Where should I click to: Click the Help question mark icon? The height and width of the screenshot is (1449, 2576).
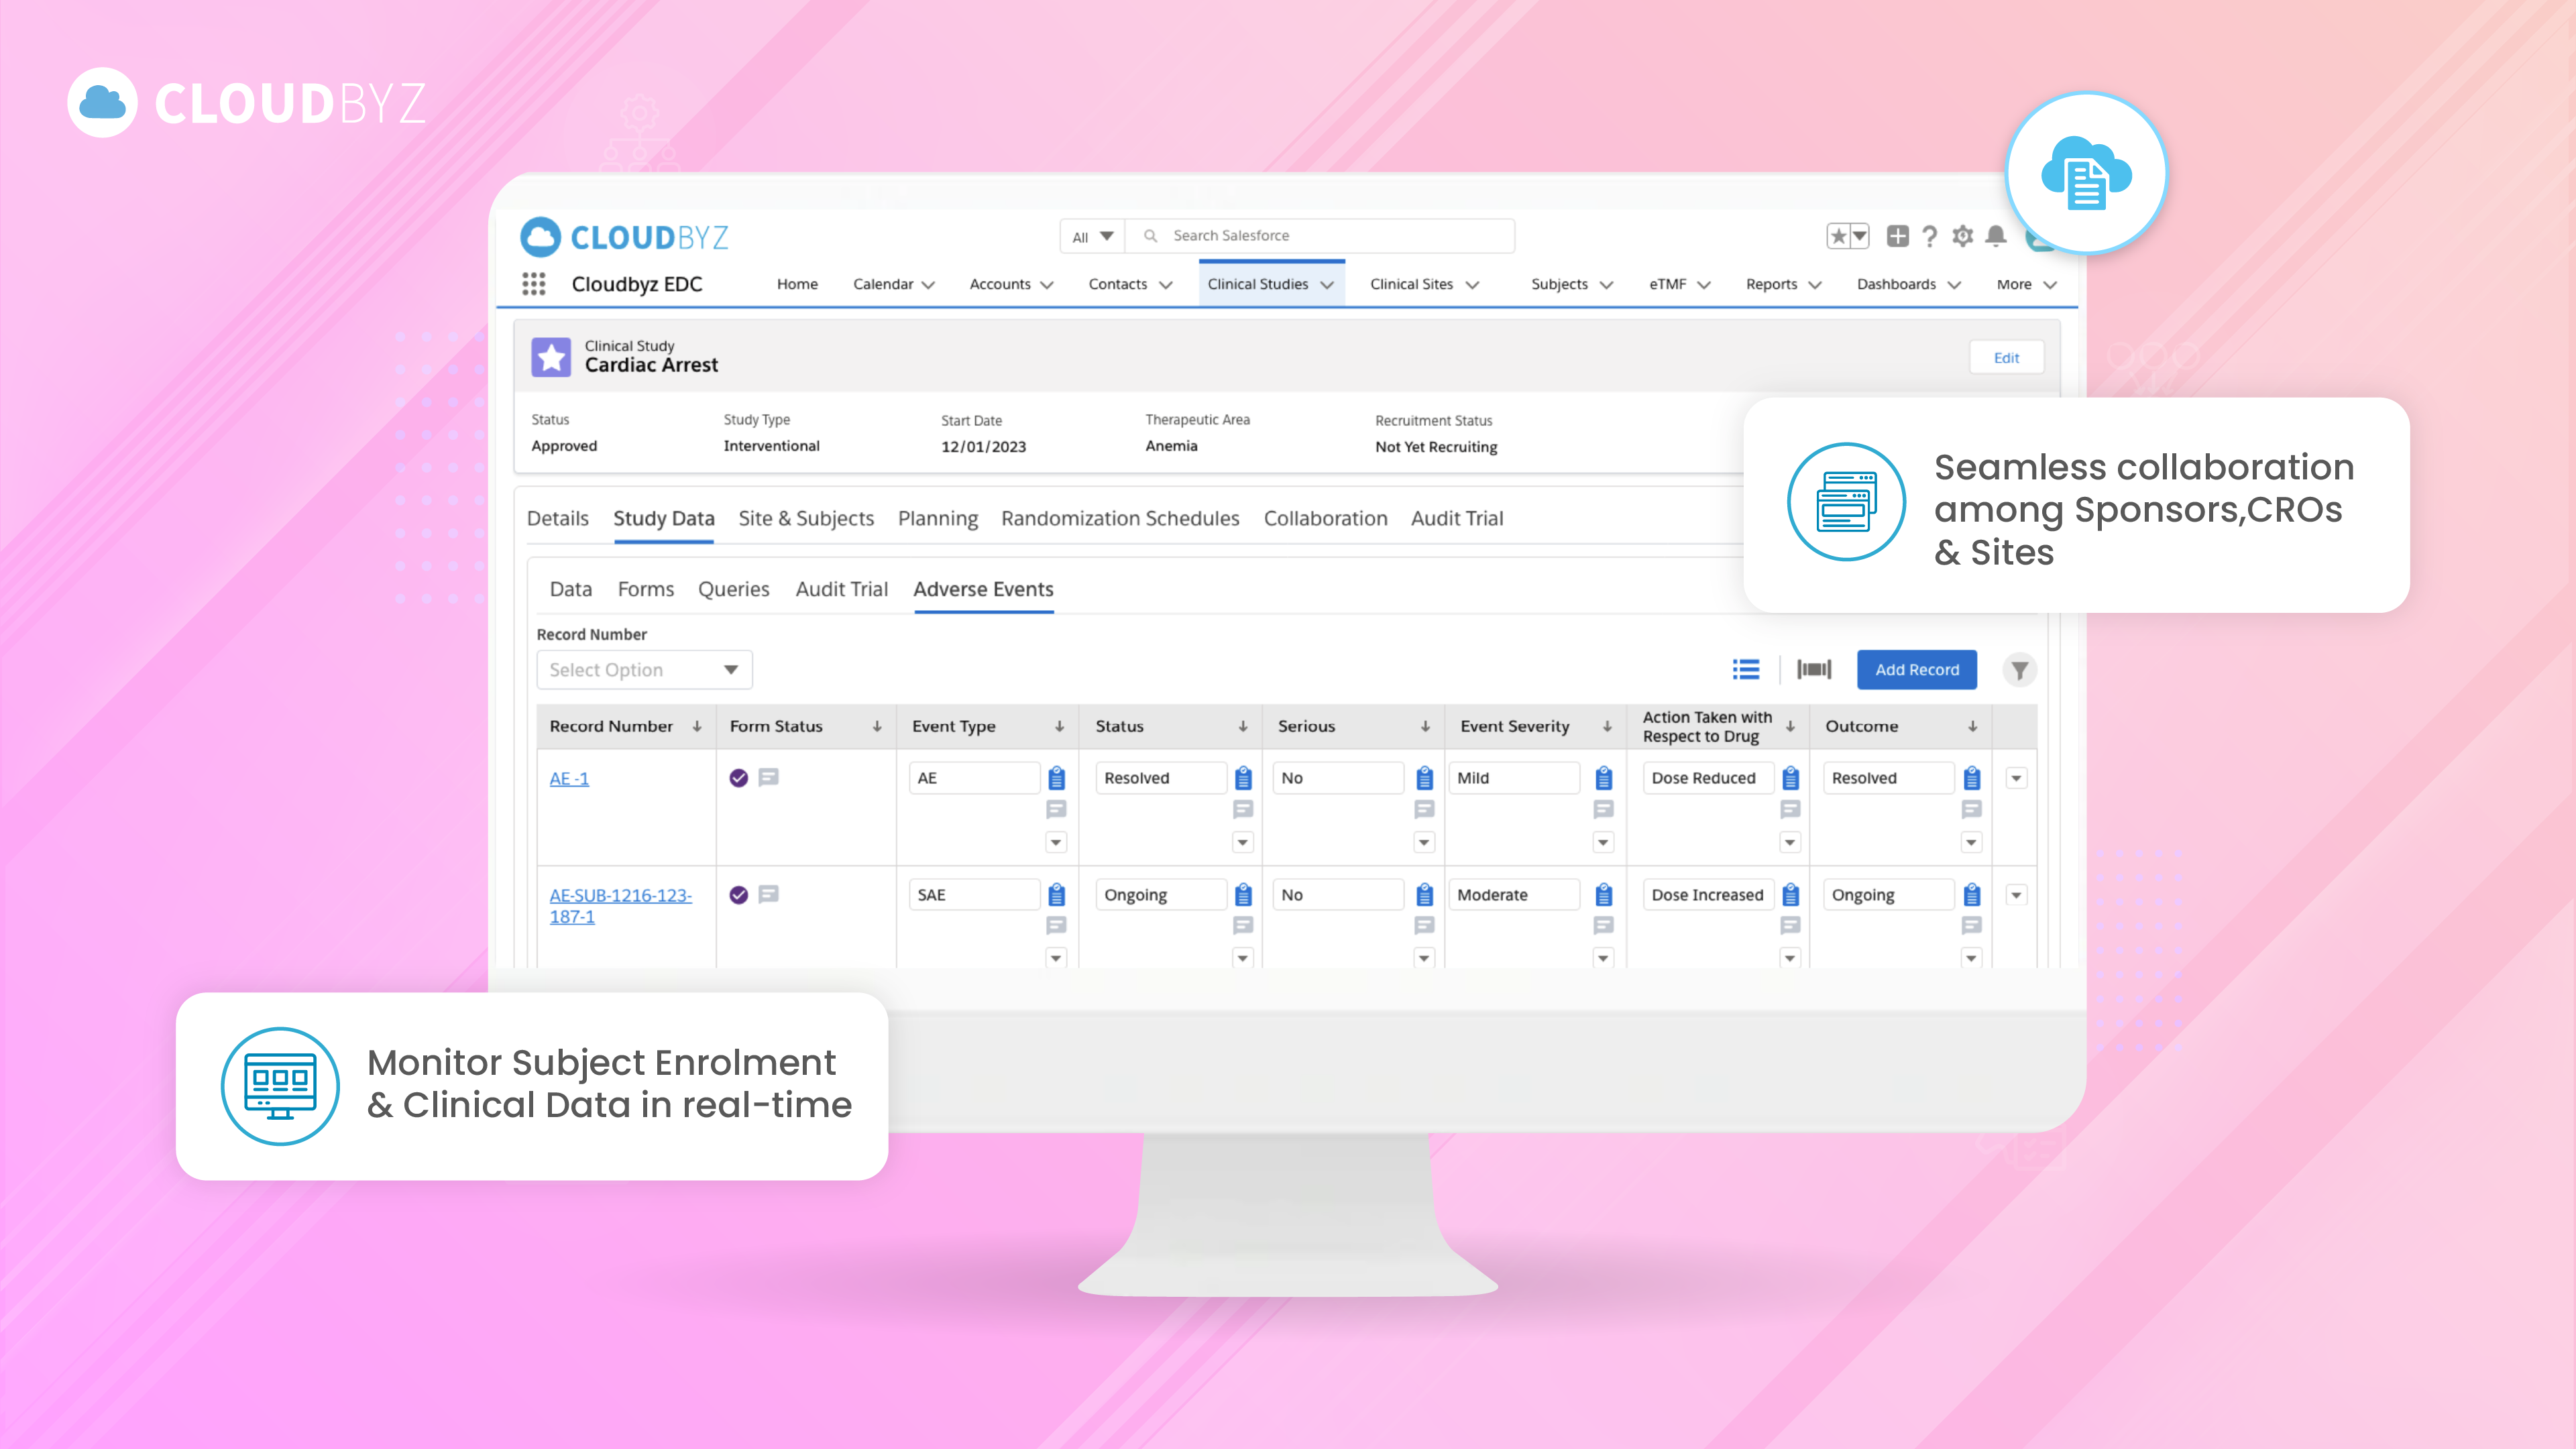click(1930, 236)
